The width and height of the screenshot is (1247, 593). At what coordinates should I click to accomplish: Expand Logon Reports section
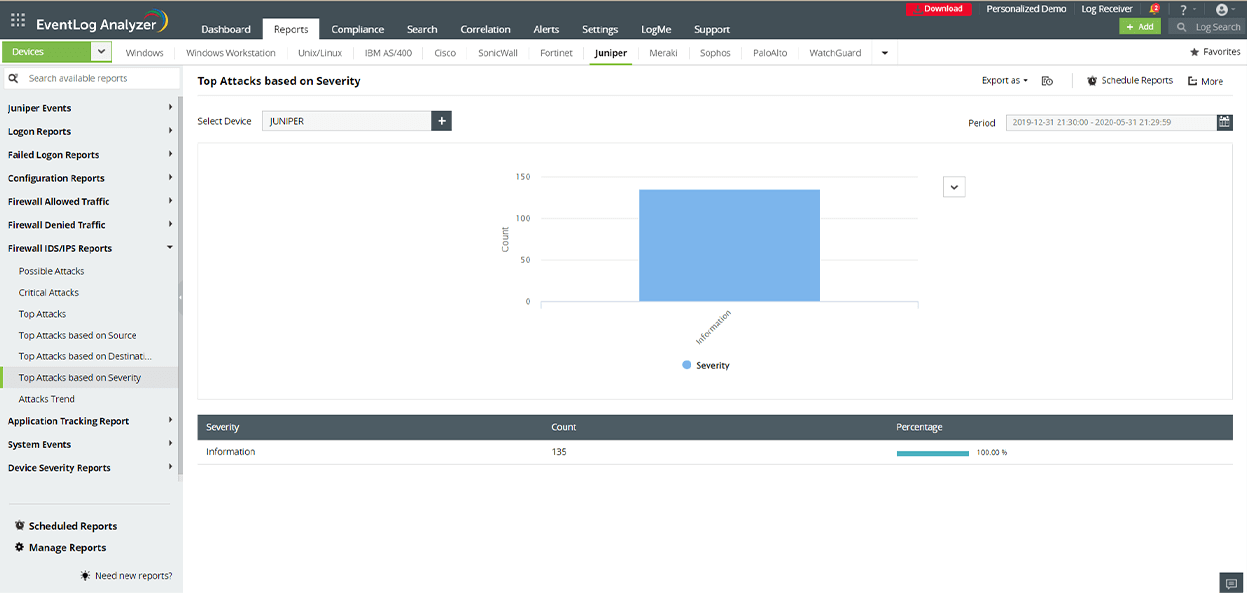90,131
